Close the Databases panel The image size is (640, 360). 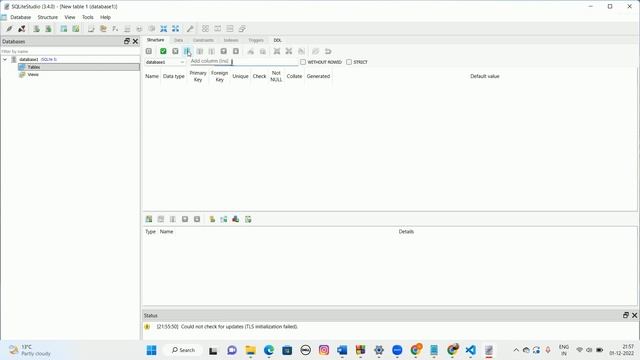[x=135, y=41]
